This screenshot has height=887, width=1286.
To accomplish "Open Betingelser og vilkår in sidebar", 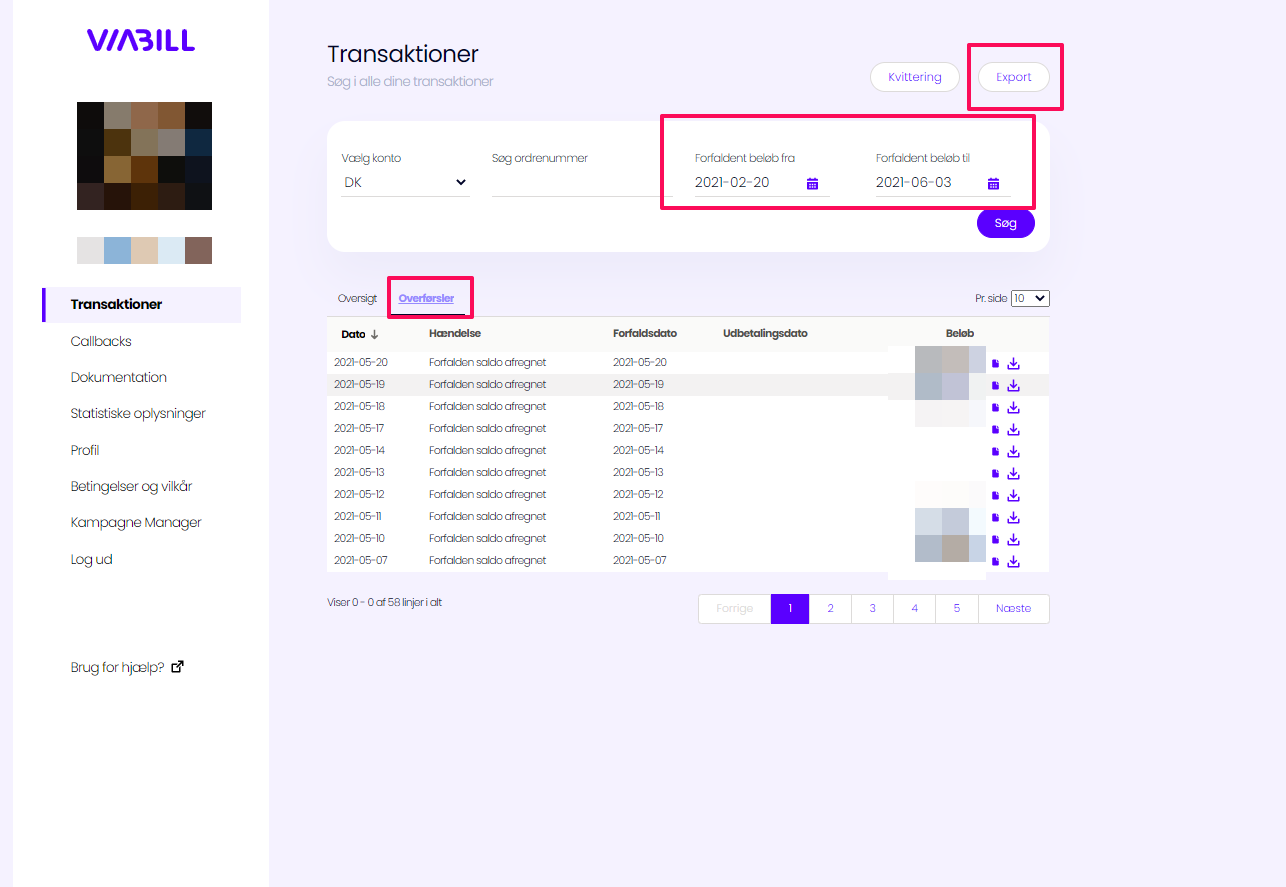I will (131, 486).
